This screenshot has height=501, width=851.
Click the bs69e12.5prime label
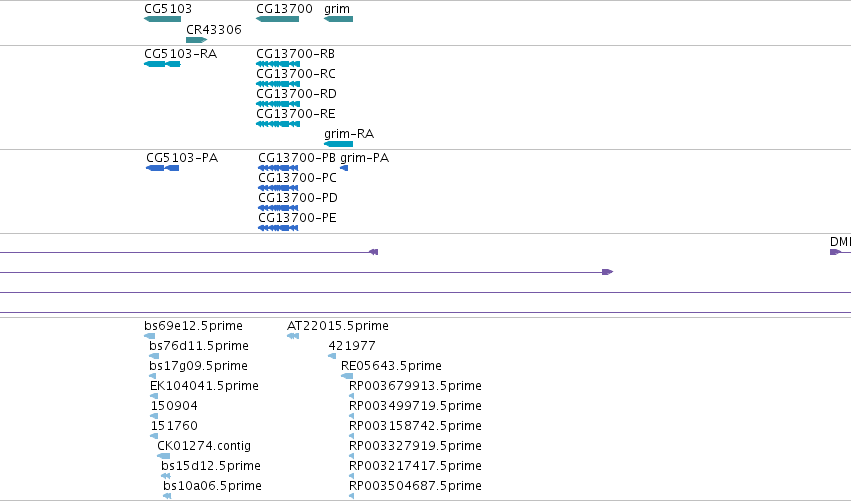[194, 326]
